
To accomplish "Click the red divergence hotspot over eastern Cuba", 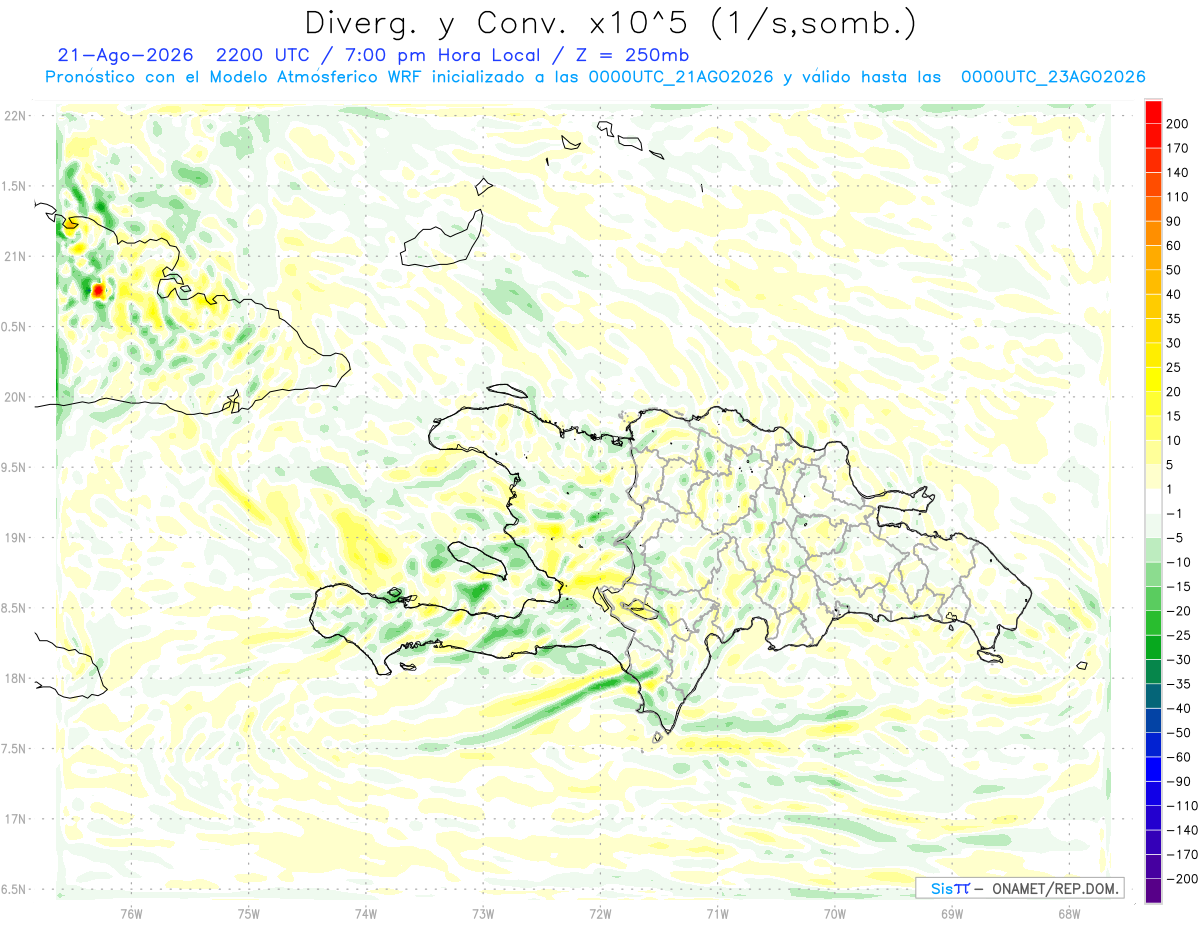I will [x=98, y=291].
